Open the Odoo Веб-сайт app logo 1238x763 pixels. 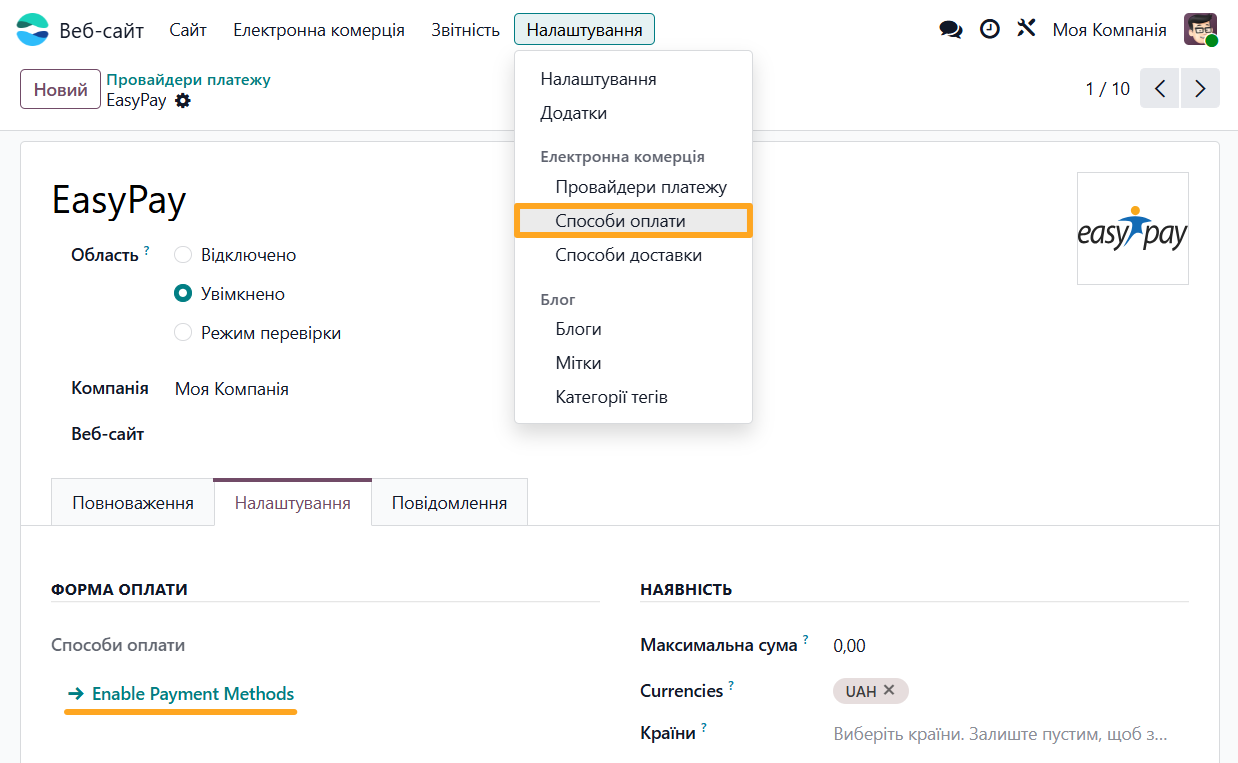click(x=32, y=30)
